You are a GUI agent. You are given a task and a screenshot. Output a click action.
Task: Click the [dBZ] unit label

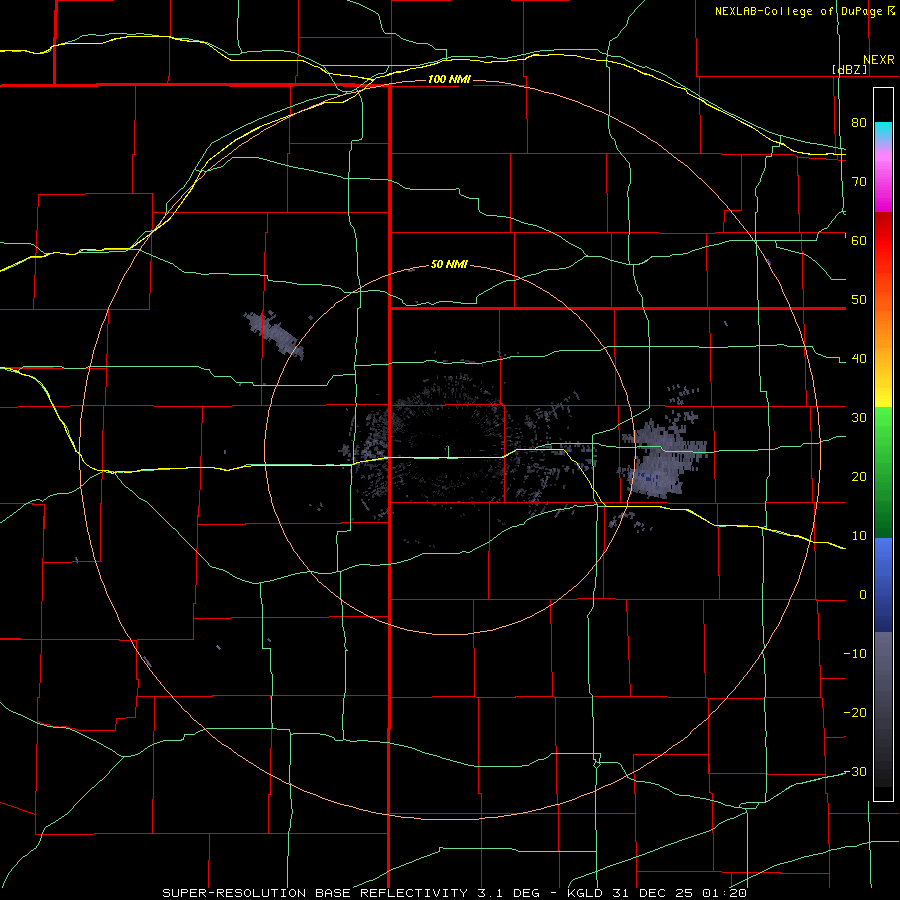click(850, 69)
